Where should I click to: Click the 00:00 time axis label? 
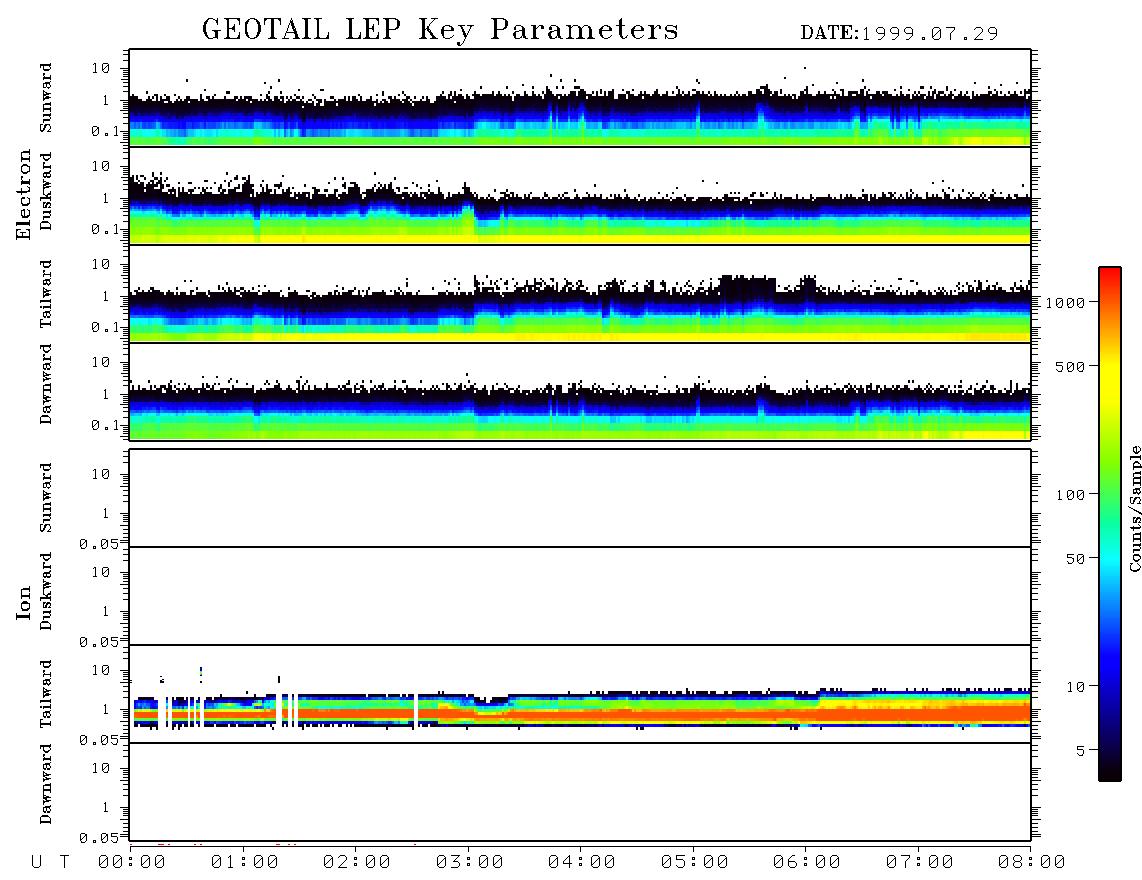tap(132, 863)
